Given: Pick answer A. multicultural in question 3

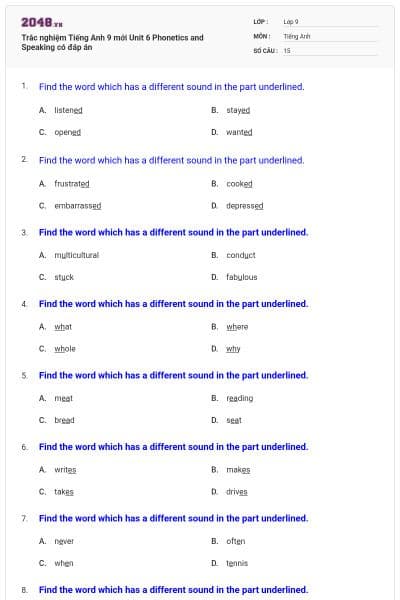Looking at the screenshot, I should pos(69,255).
